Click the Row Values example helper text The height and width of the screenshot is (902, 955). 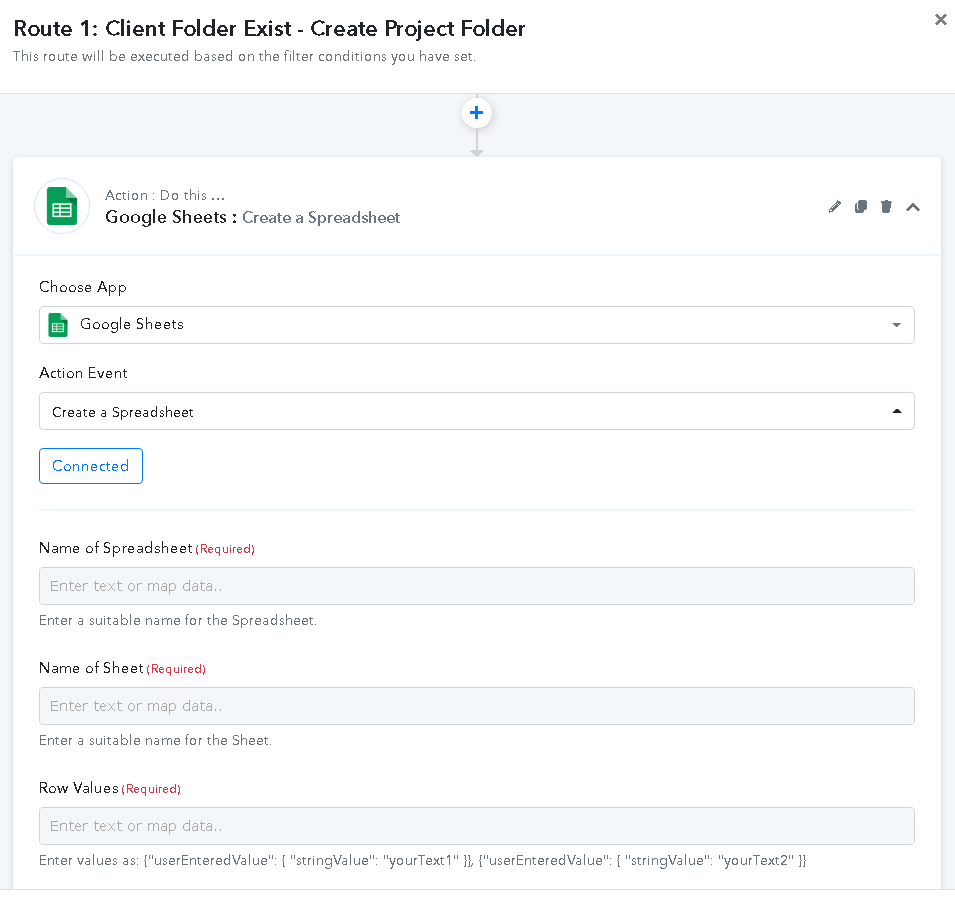click(423, 861)
